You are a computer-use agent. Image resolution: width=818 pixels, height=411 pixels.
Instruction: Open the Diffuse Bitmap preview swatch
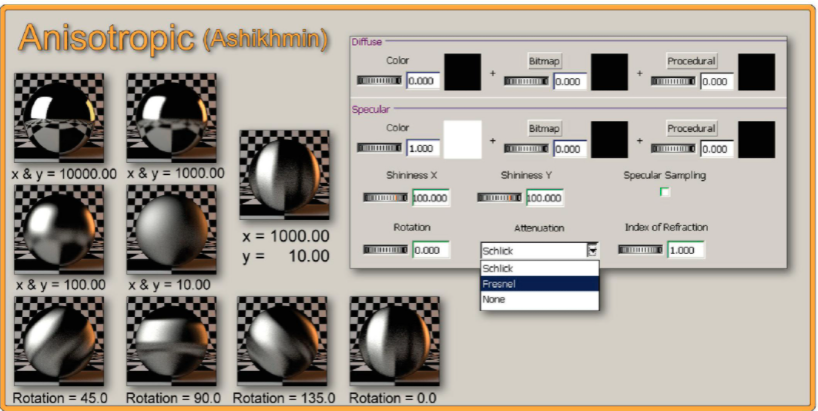(609, 72)
